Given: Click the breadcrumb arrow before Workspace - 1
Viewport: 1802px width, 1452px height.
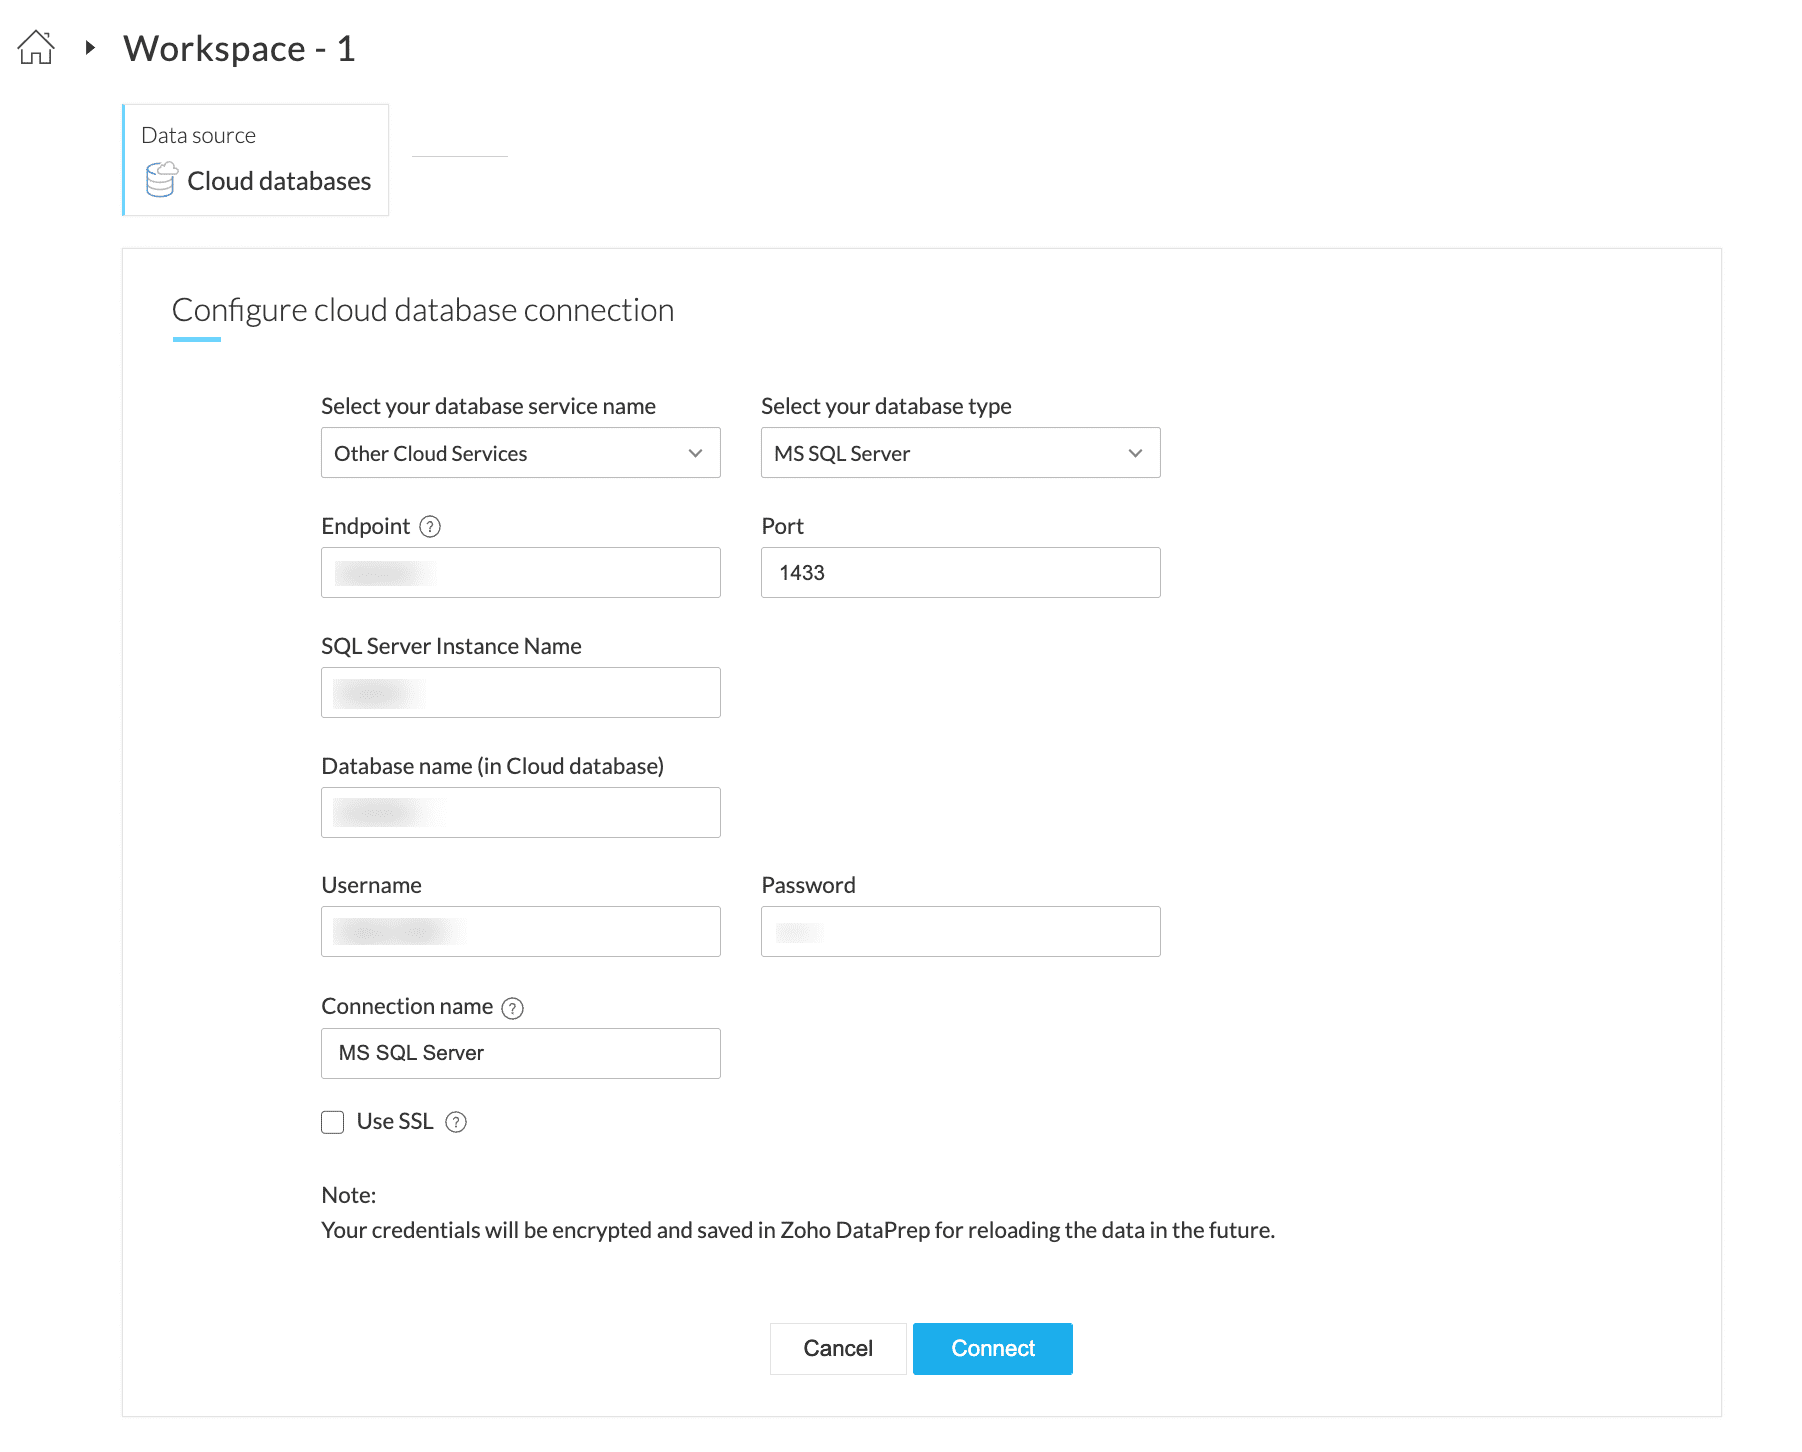Looking at the screenshot, I should (90, 47).
